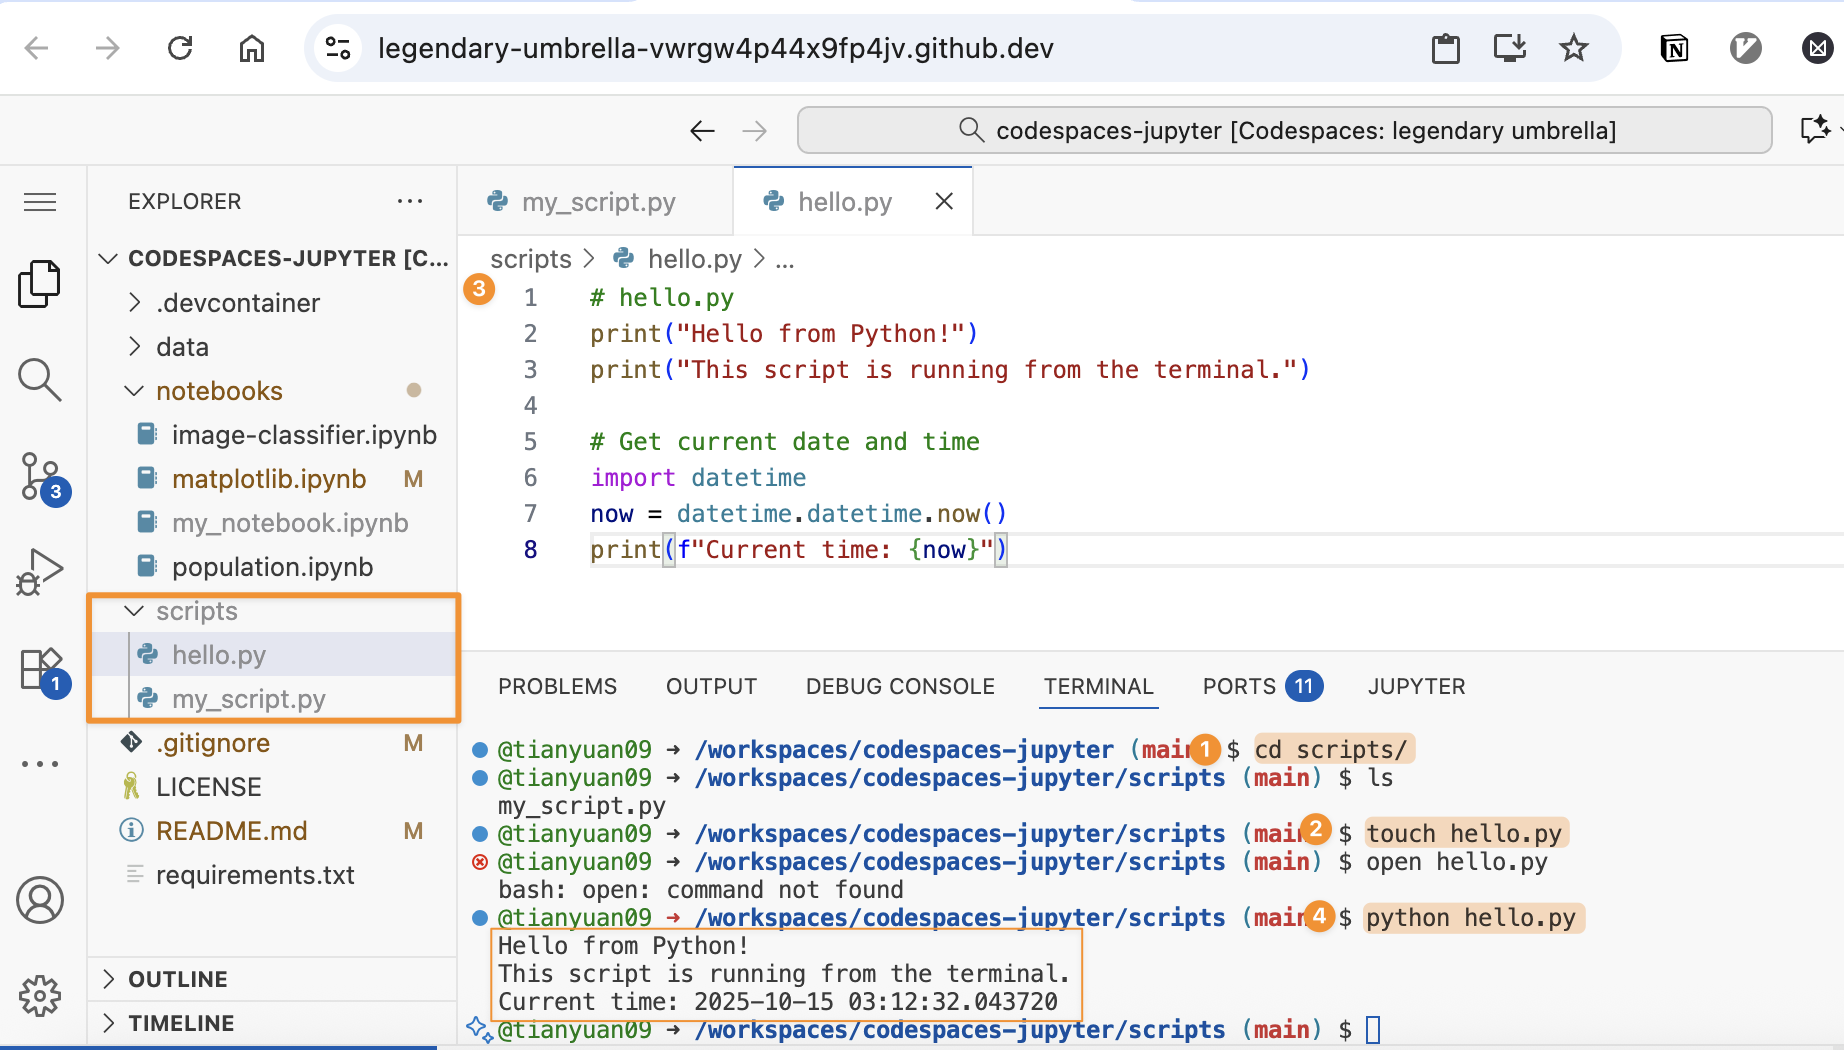Image resolution: width=1844 pixels, height=1050 pixels.
Task: Open the DEBUG CONSOLE panel tab
Action: coord(900,686)
